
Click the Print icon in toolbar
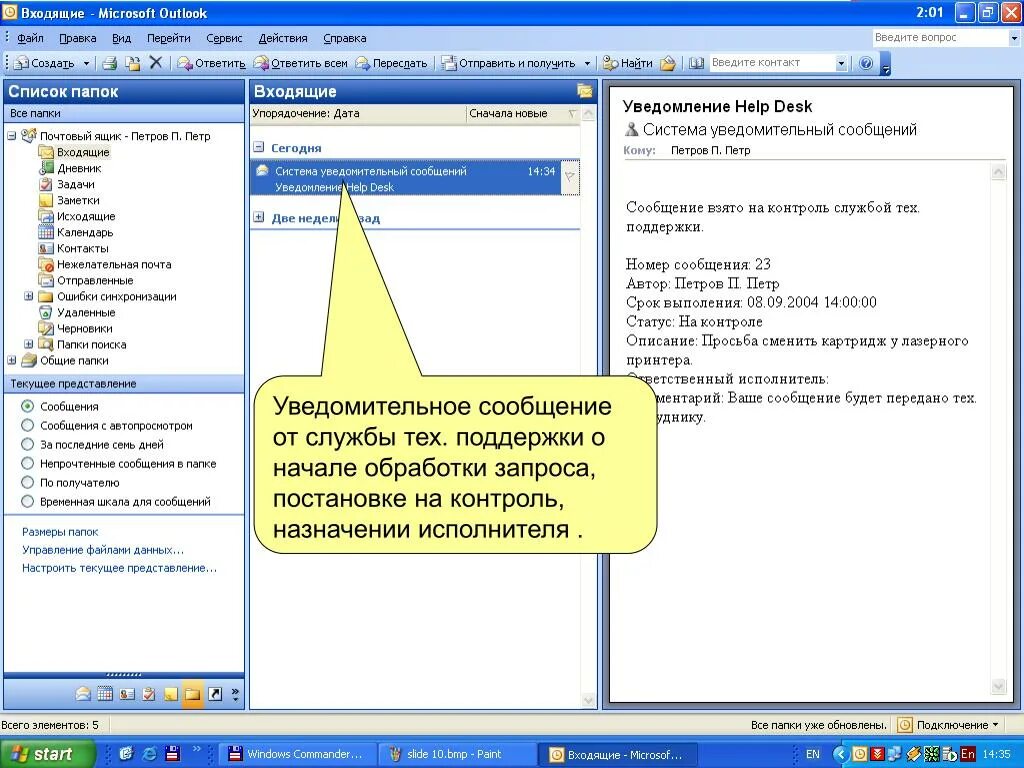[110, 63]
